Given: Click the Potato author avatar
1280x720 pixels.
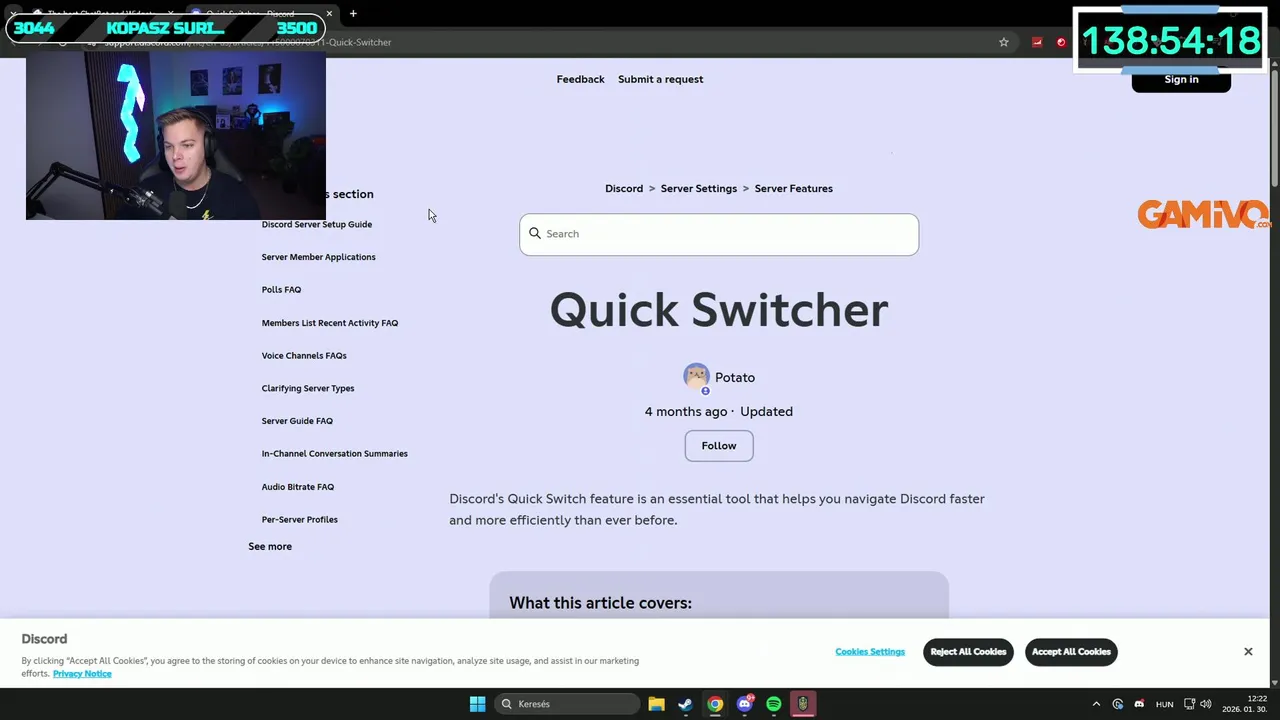Looking at the screenshot, I should pyautogui.click(x=696, y=376).
